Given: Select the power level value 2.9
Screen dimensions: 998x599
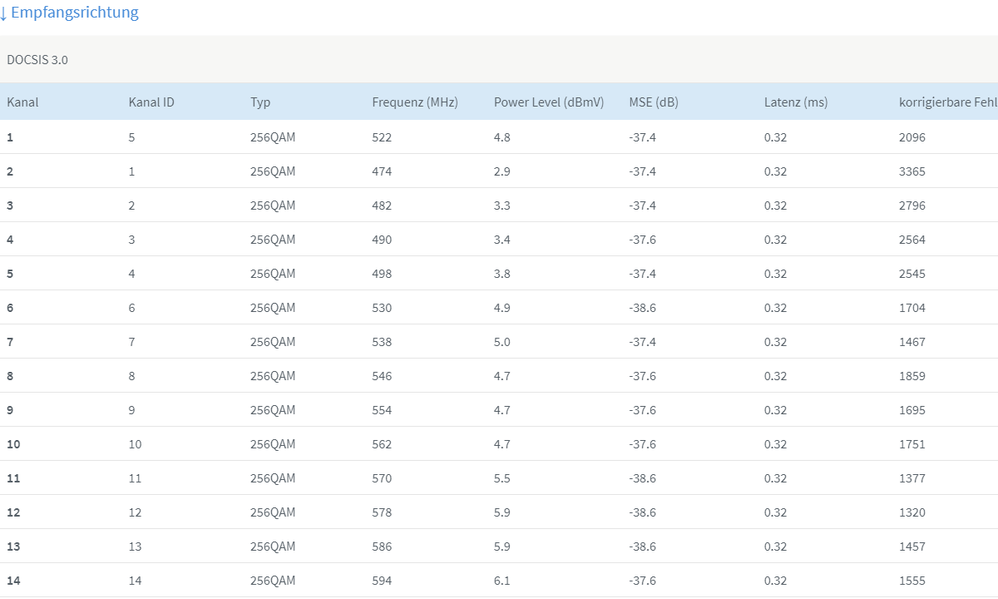Looking at the screenshot, I should 502,171.
